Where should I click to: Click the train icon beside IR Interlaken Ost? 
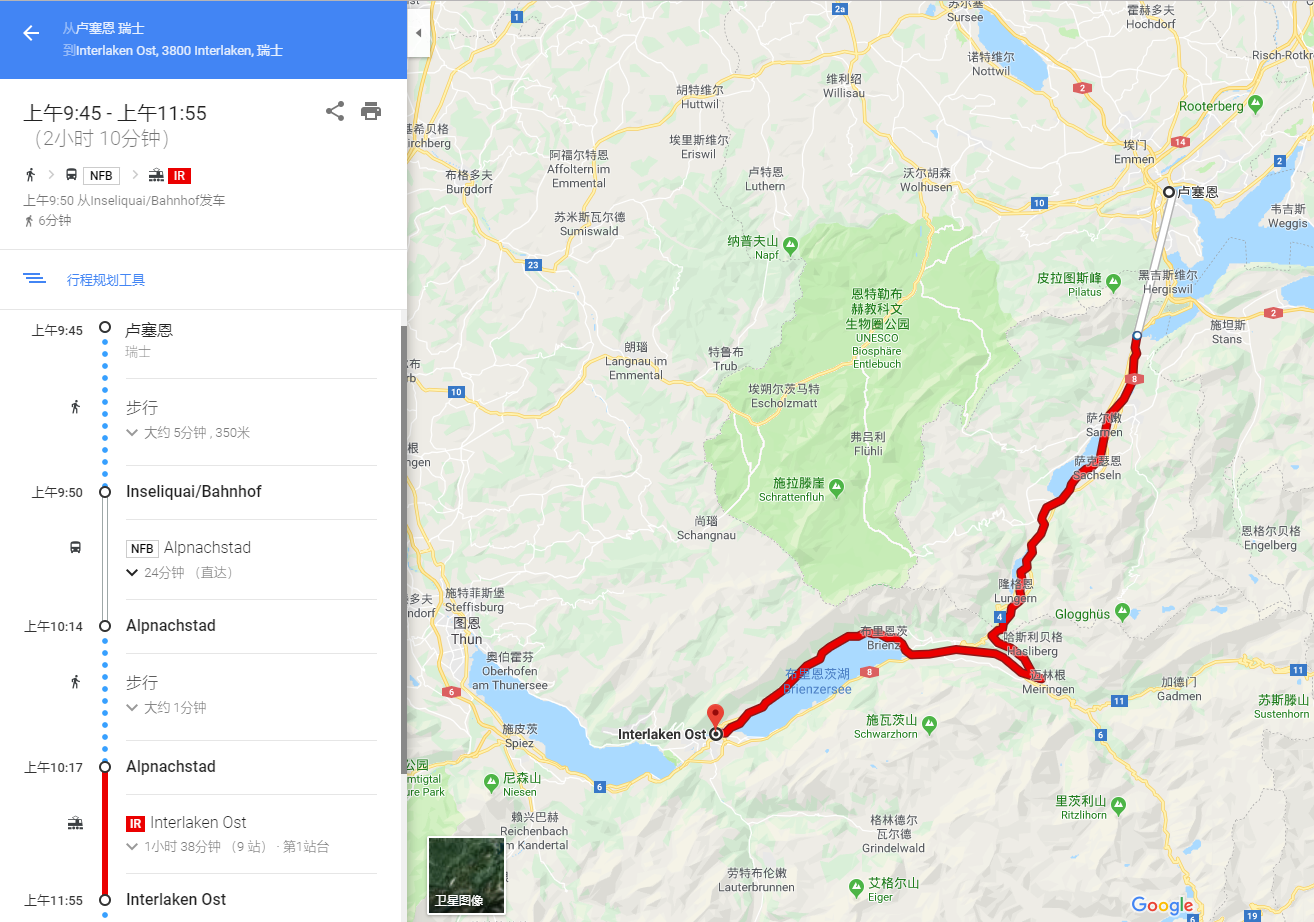tap(75, 823)
